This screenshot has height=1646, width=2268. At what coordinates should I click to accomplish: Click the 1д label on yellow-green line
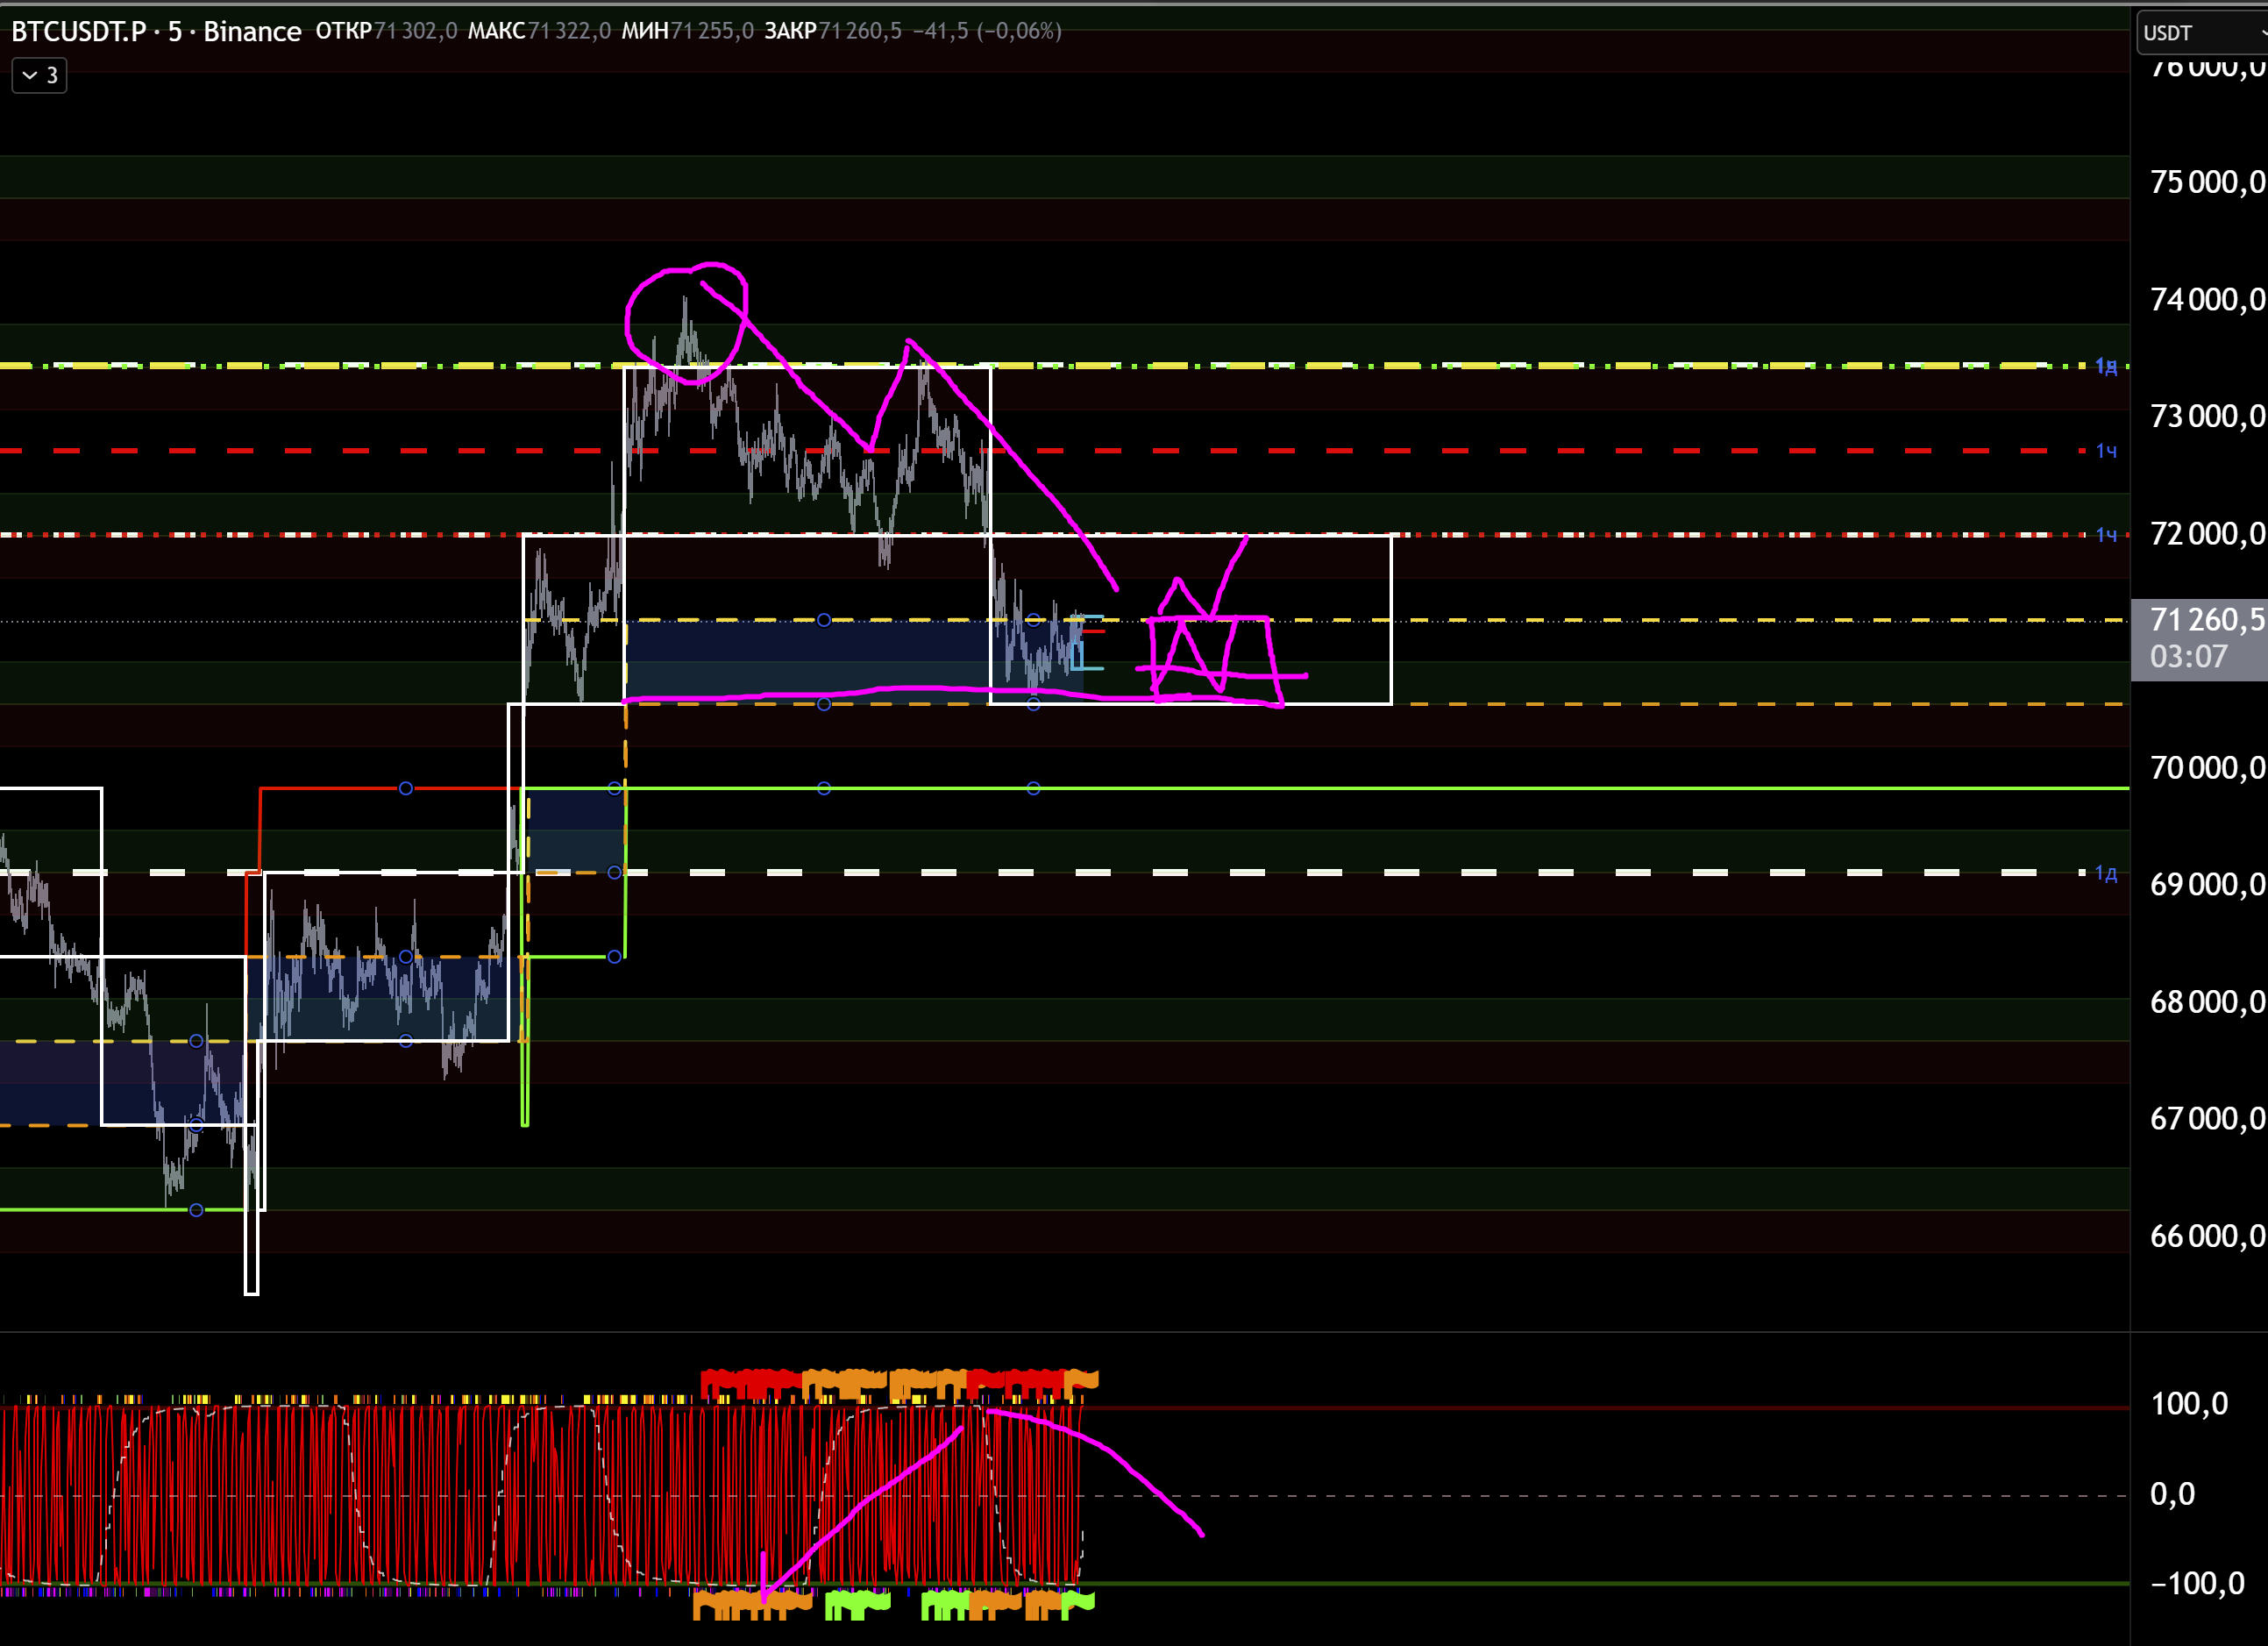[2105, 366]
